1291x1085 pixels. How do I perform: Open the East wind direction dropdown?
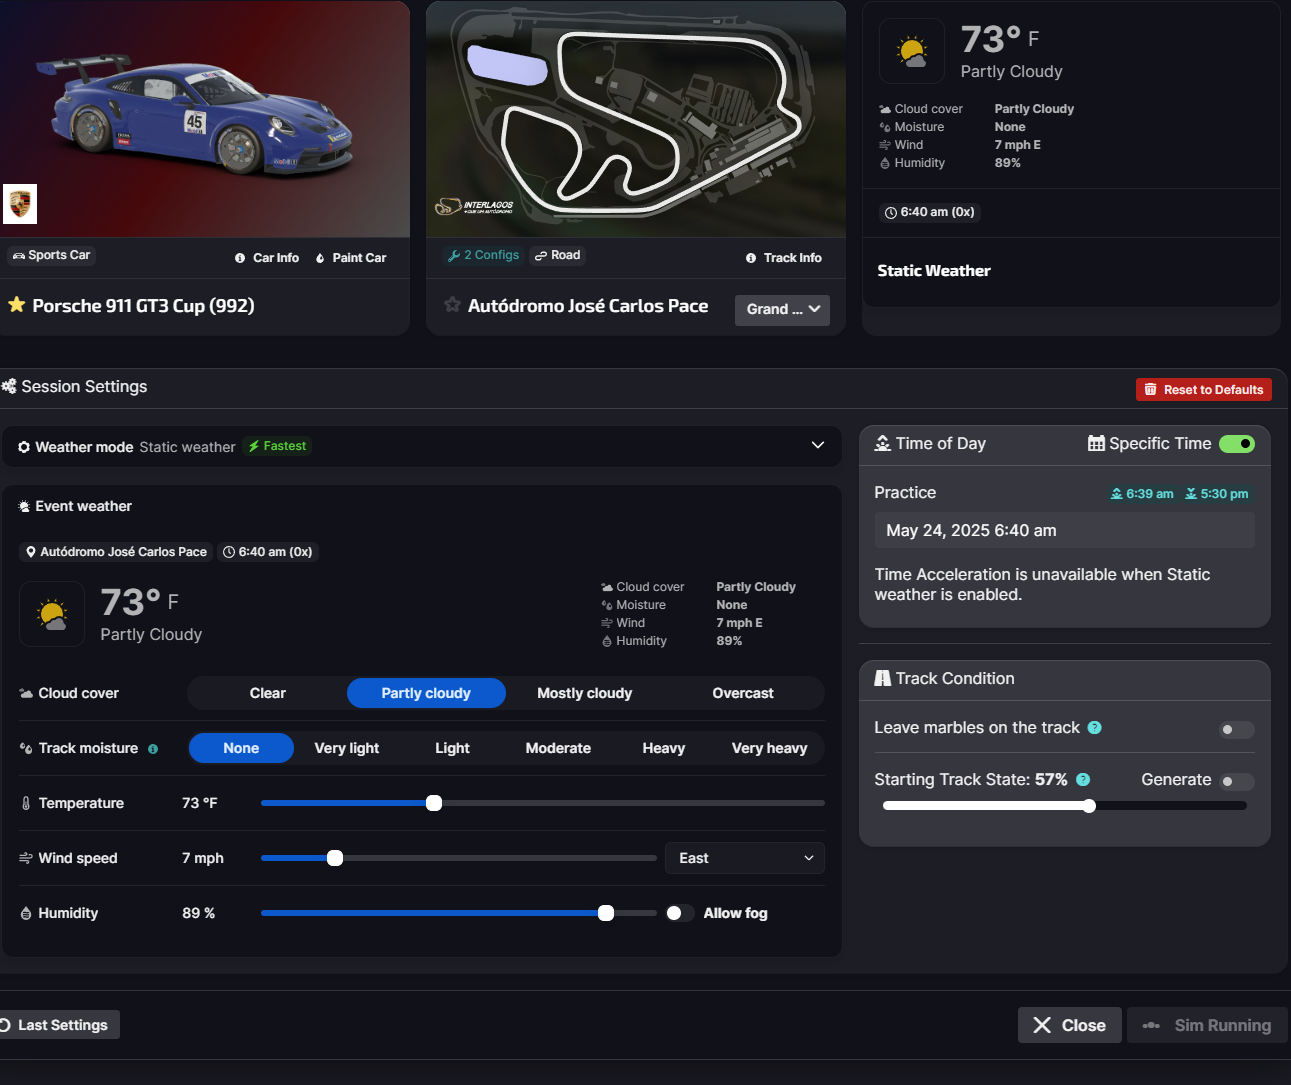pyautogui.click(x=745, y=858)
